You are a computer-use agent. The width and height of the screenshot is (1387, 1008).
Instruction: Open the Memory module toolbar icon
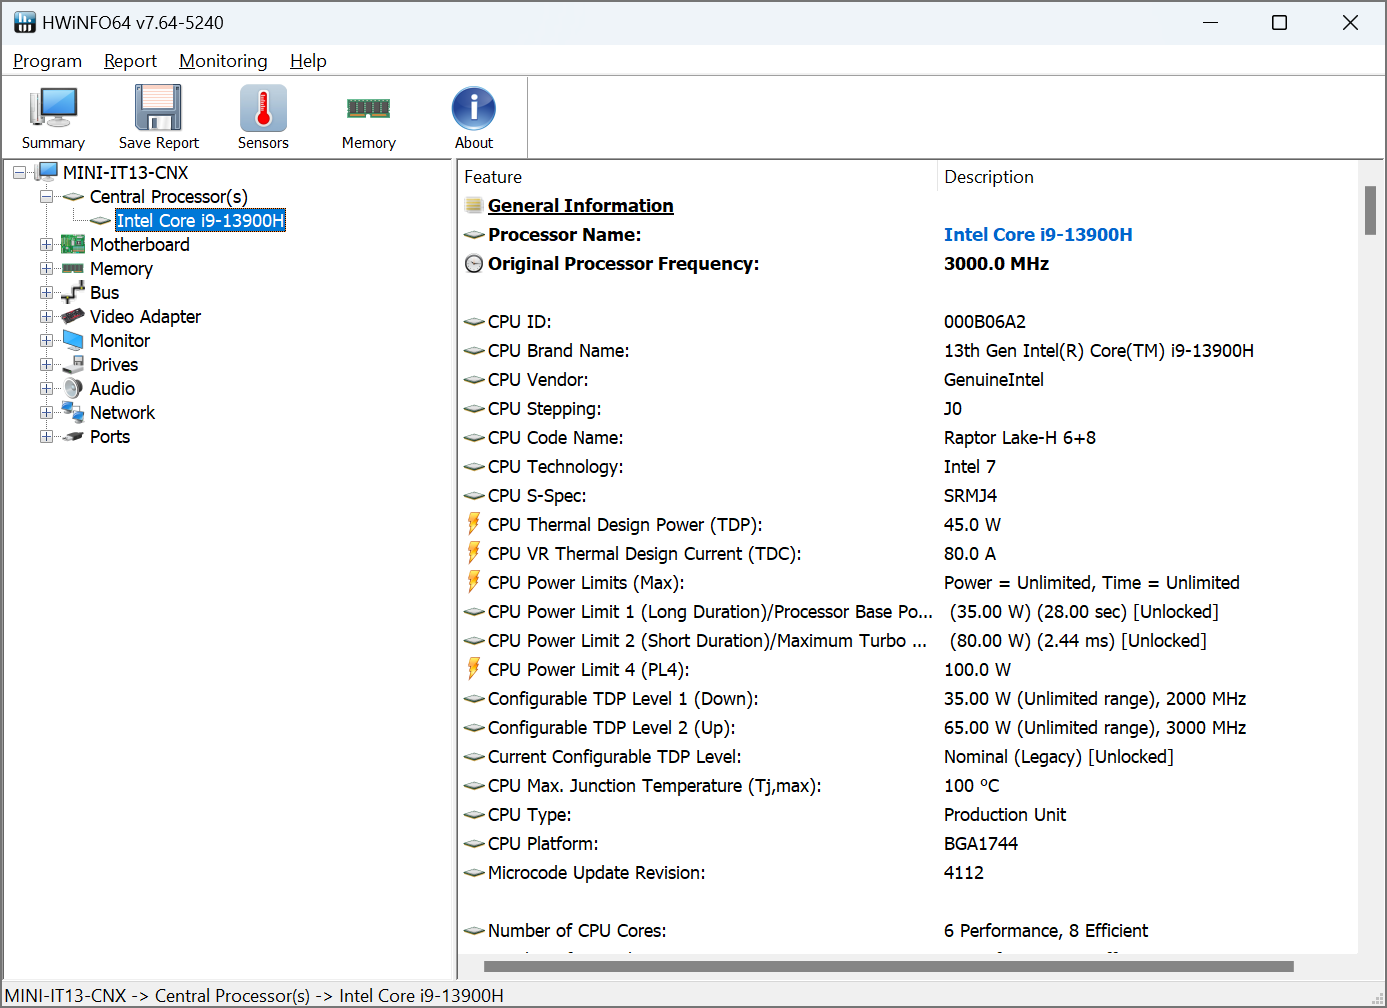click(368, 108)
